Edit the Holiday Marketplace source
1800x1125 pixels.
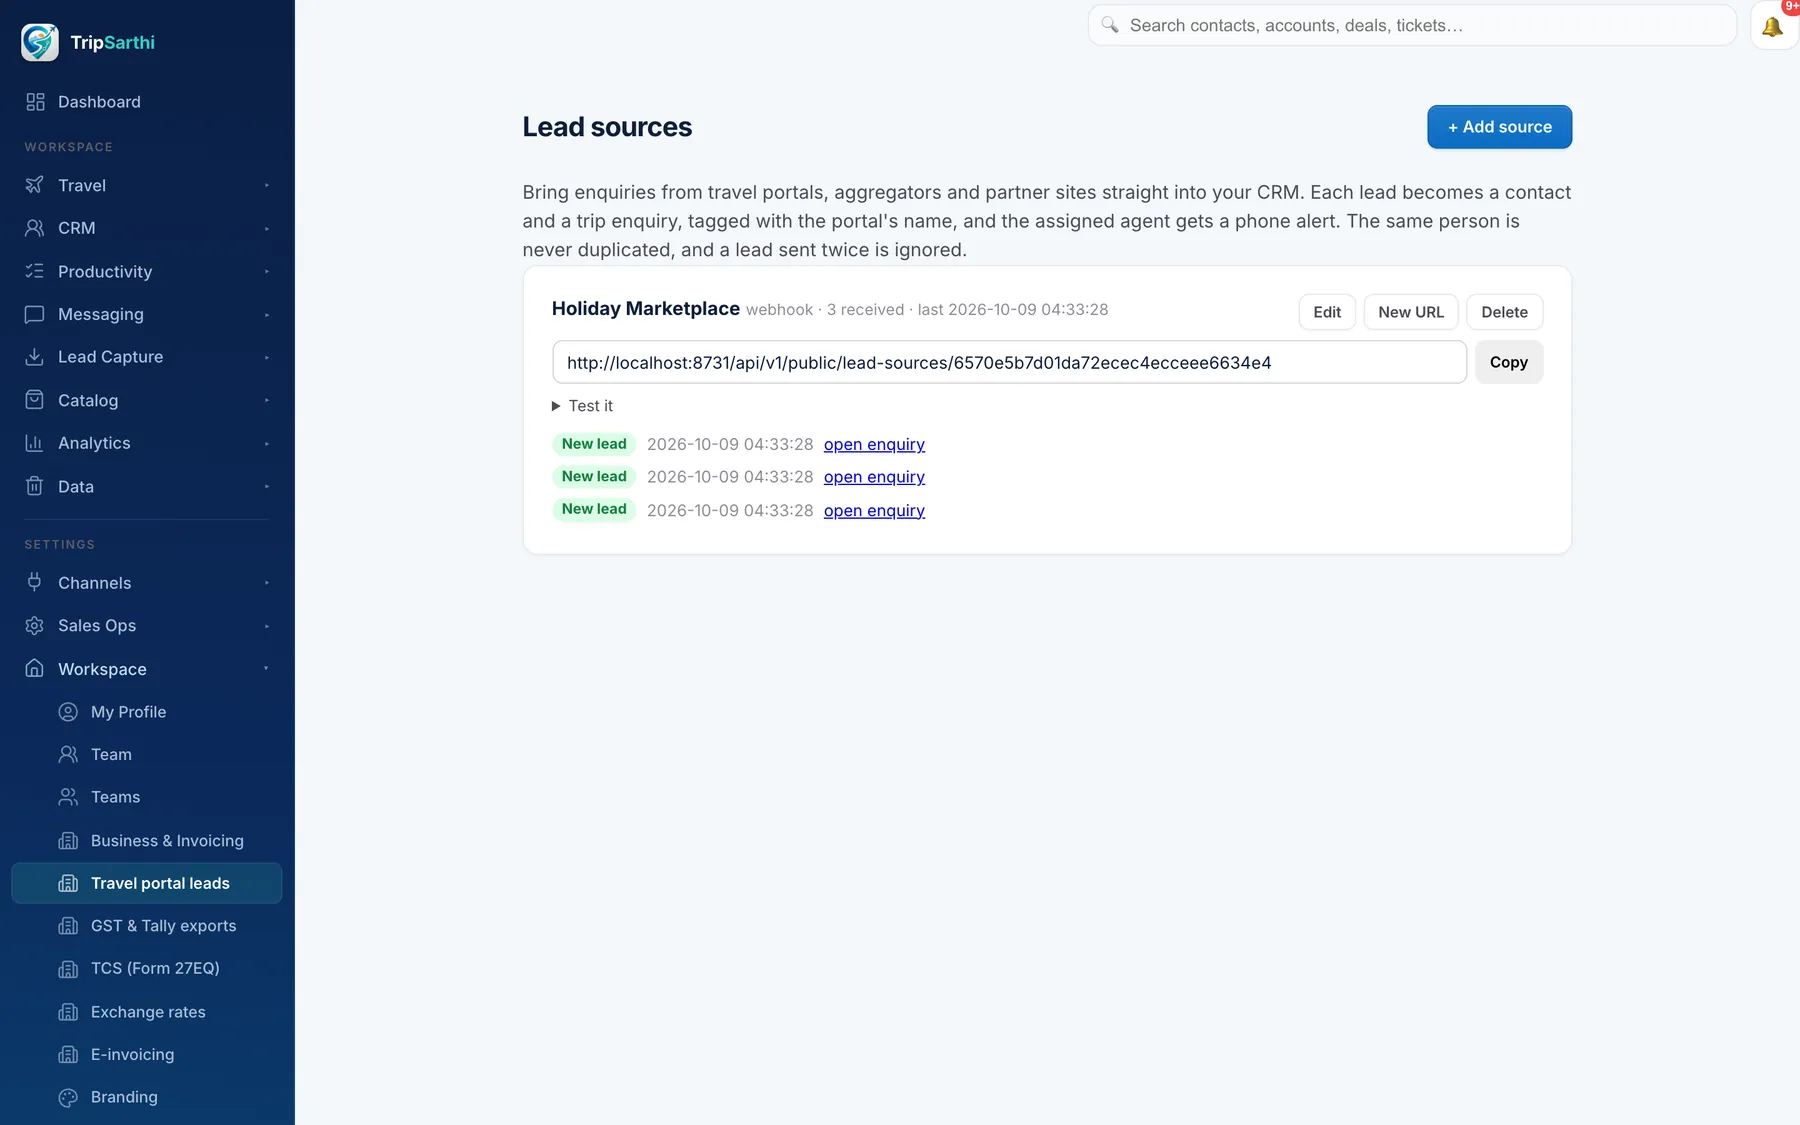1327,312
